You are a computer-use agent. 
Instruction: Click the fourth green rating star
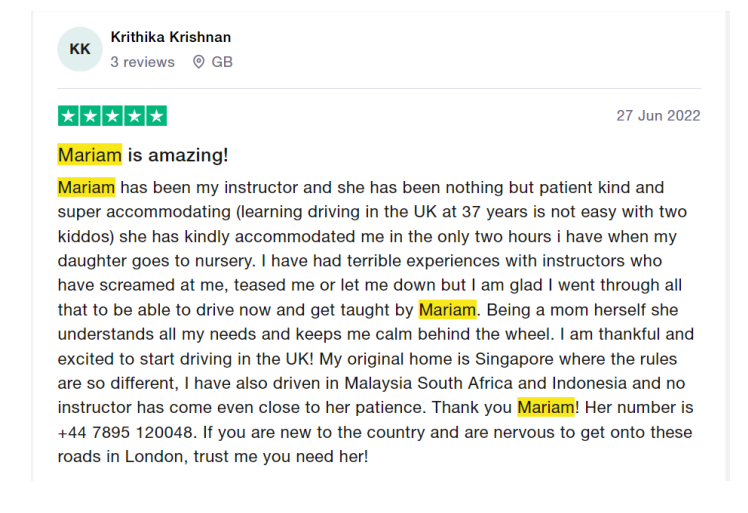coord(135,116)
